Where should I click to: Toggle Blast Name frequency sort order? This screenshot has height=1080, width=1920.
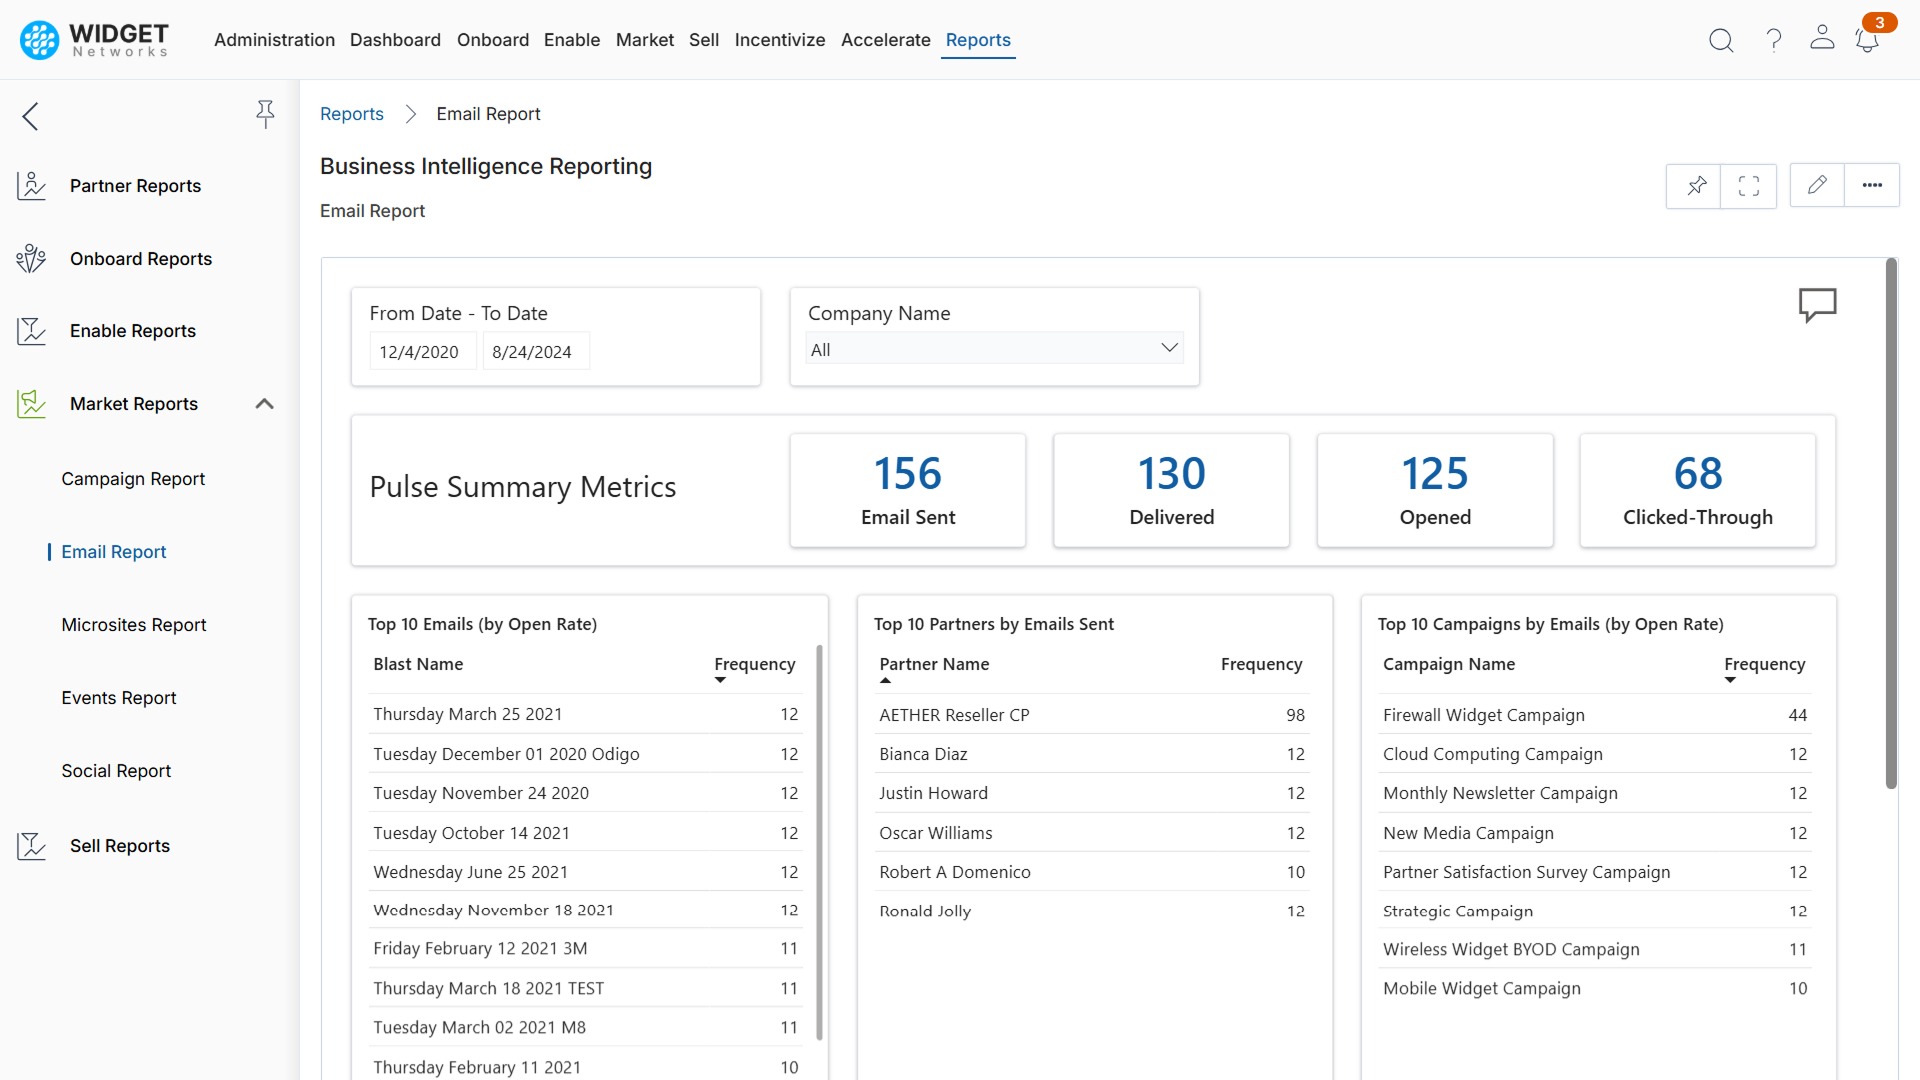tap(720, 679)
